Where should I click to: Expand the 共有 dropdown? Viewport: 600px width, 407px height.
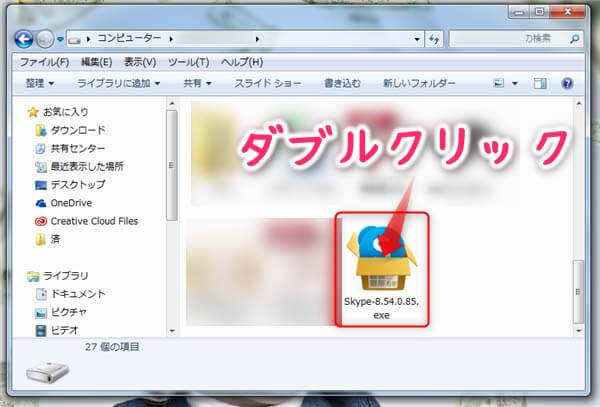(197, 83)
